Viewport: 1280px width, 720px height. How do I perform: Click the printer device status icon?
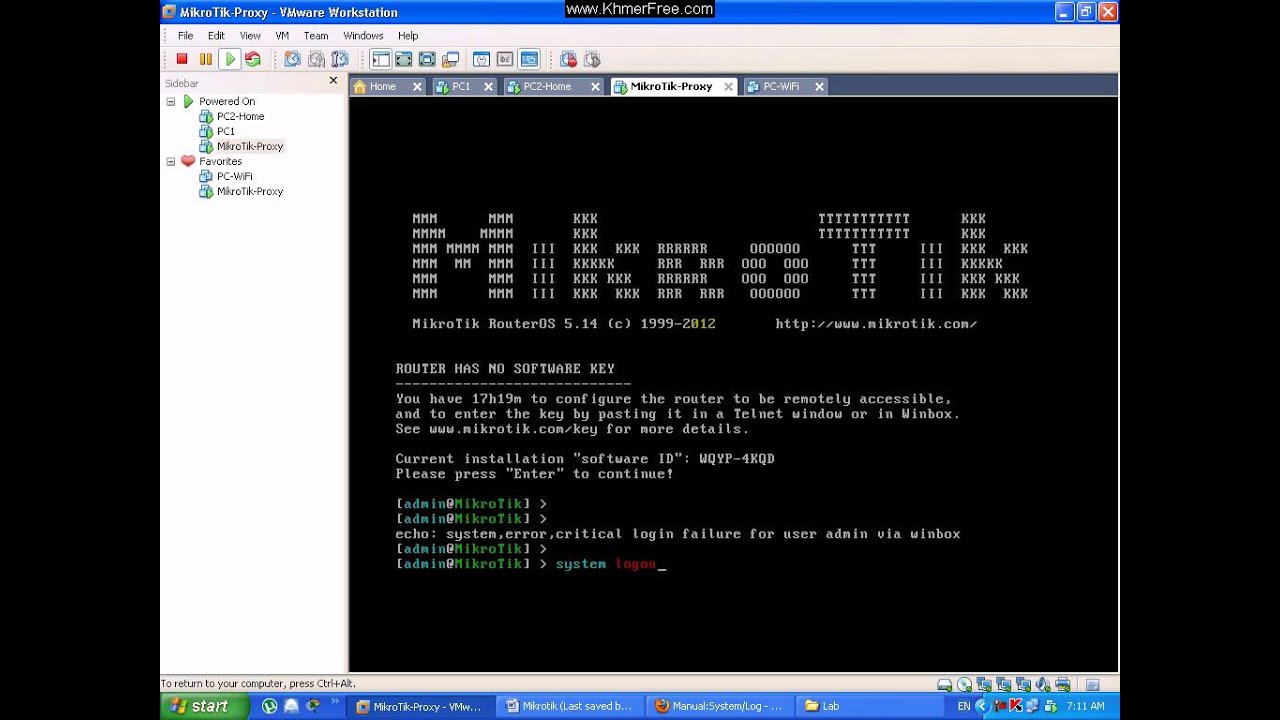point(1063,685)
